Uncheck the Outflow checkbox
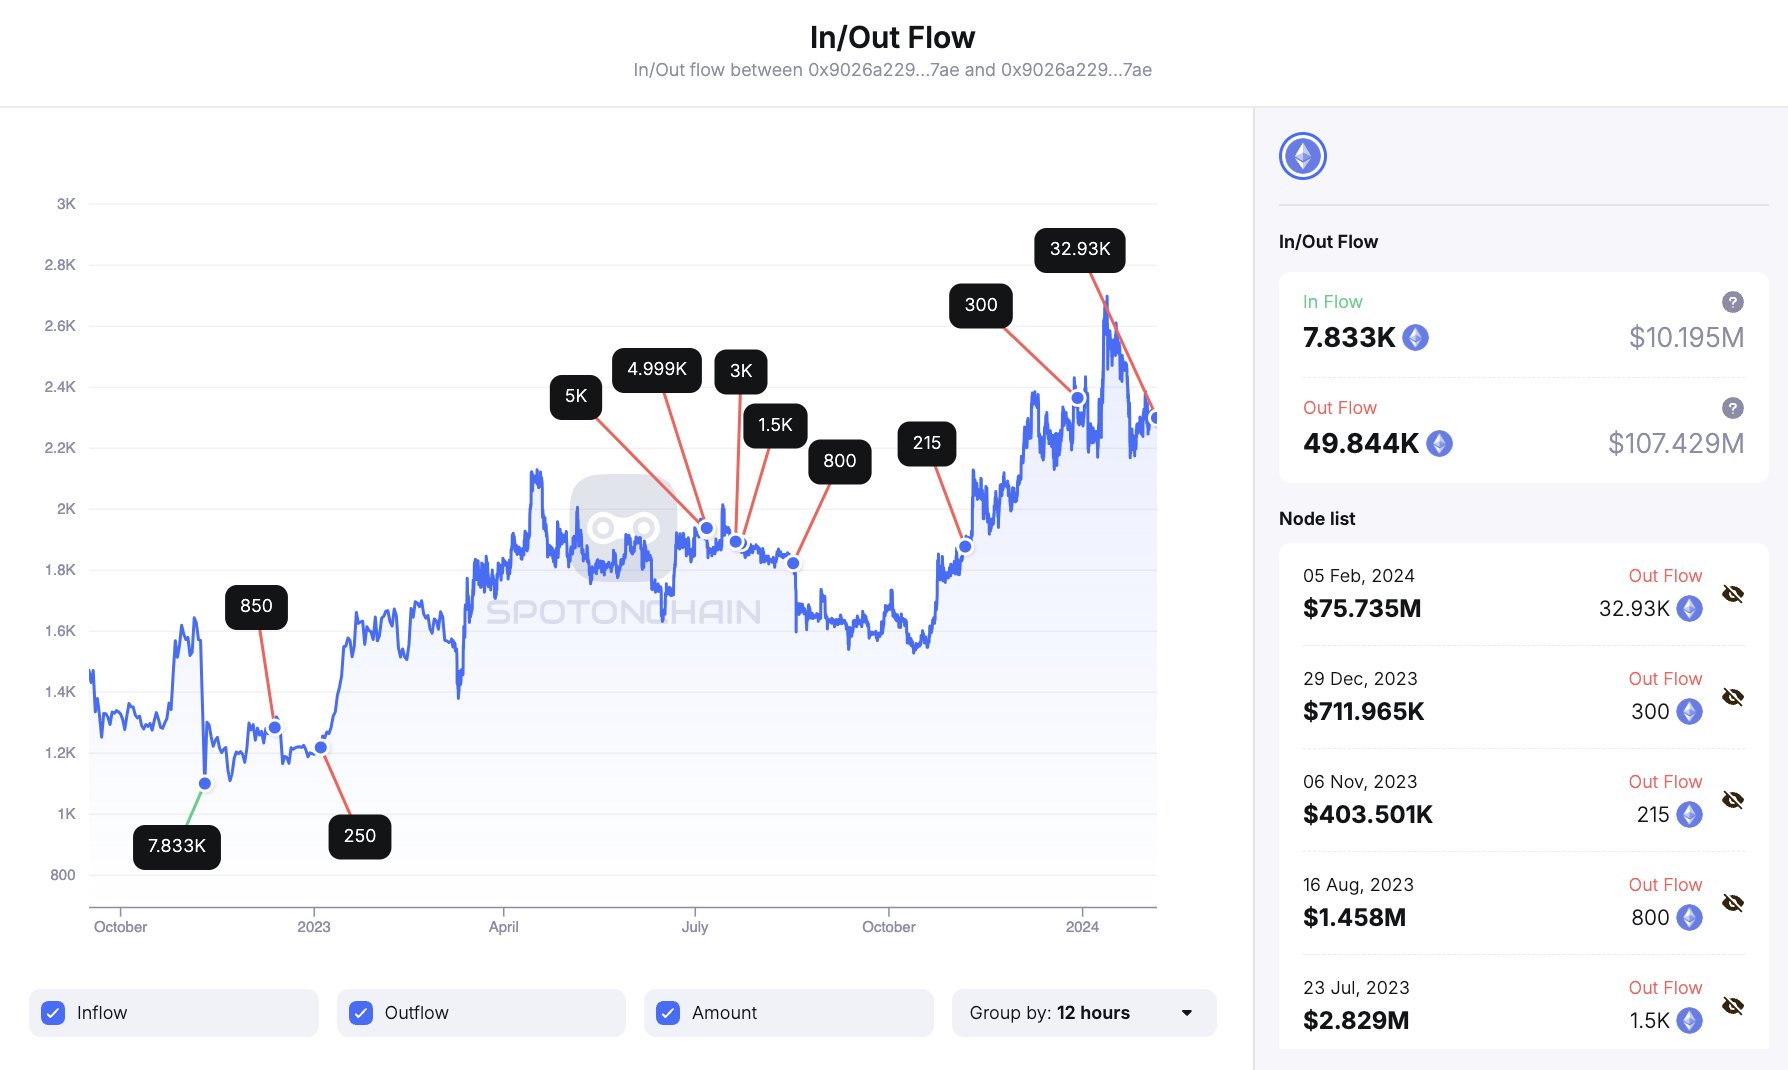The width and height of the screenshot is (1788, 1070). 361,1013
